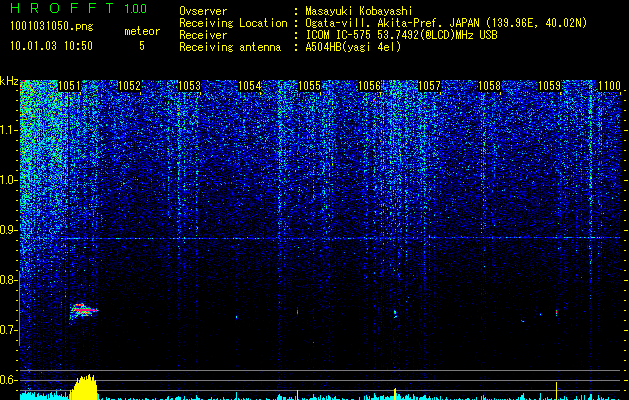Click the Receiving antenna label
Image resolution: width=629 pixels, height=400 pixels.
point(230,47)
